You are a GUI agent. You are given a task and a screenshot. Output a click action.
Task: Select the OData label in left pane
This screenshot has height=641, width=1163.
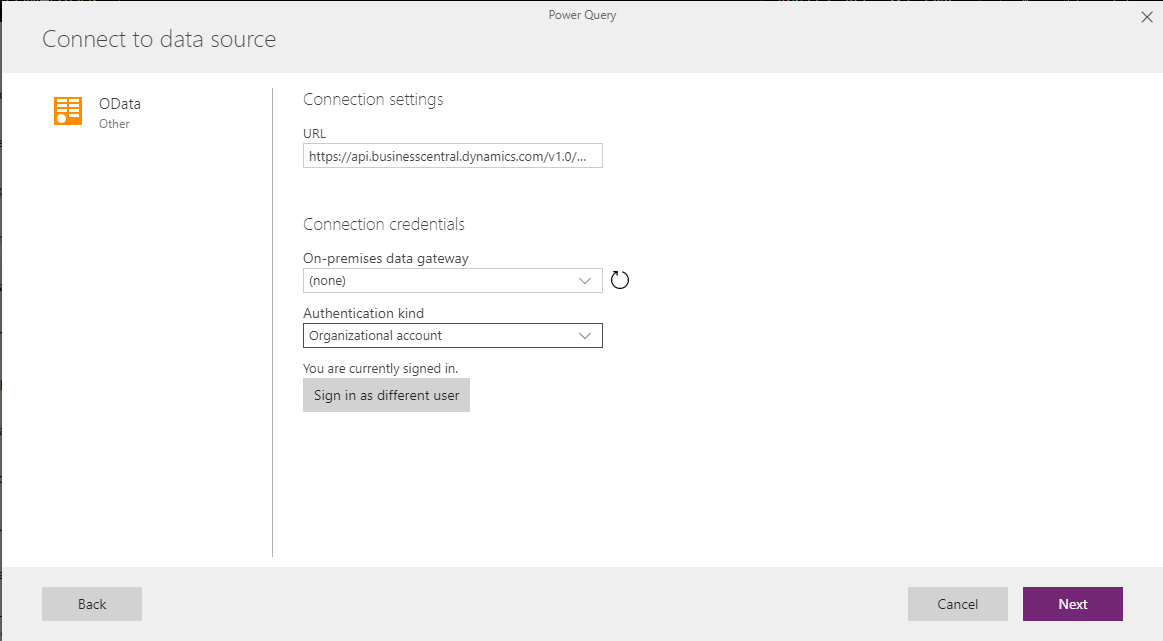(x=120, y=104)
